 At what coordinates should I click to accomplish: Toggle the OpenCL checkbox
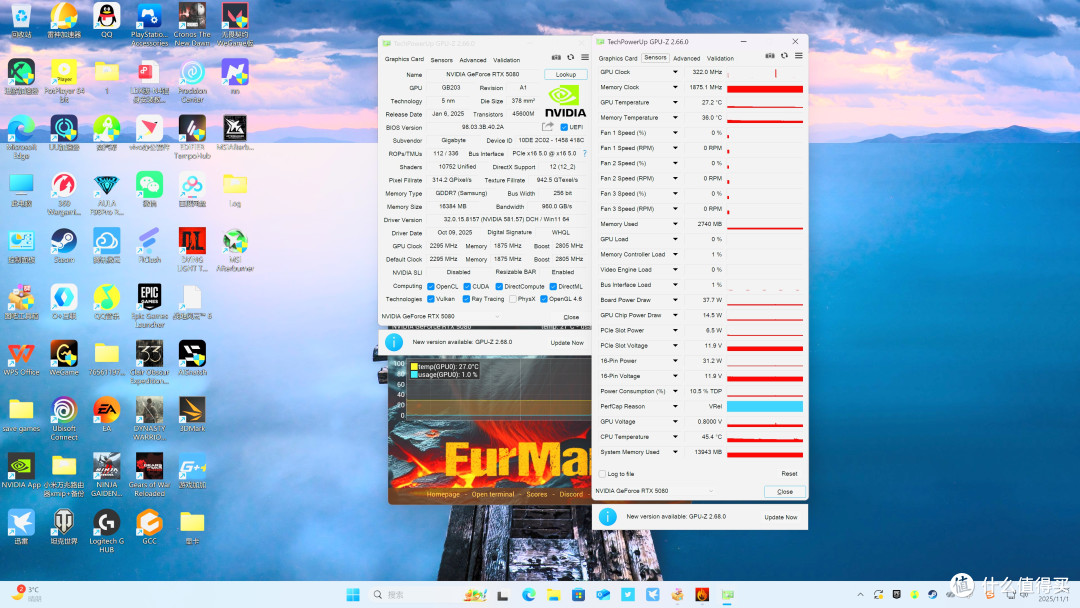click(x=430, y=286)
